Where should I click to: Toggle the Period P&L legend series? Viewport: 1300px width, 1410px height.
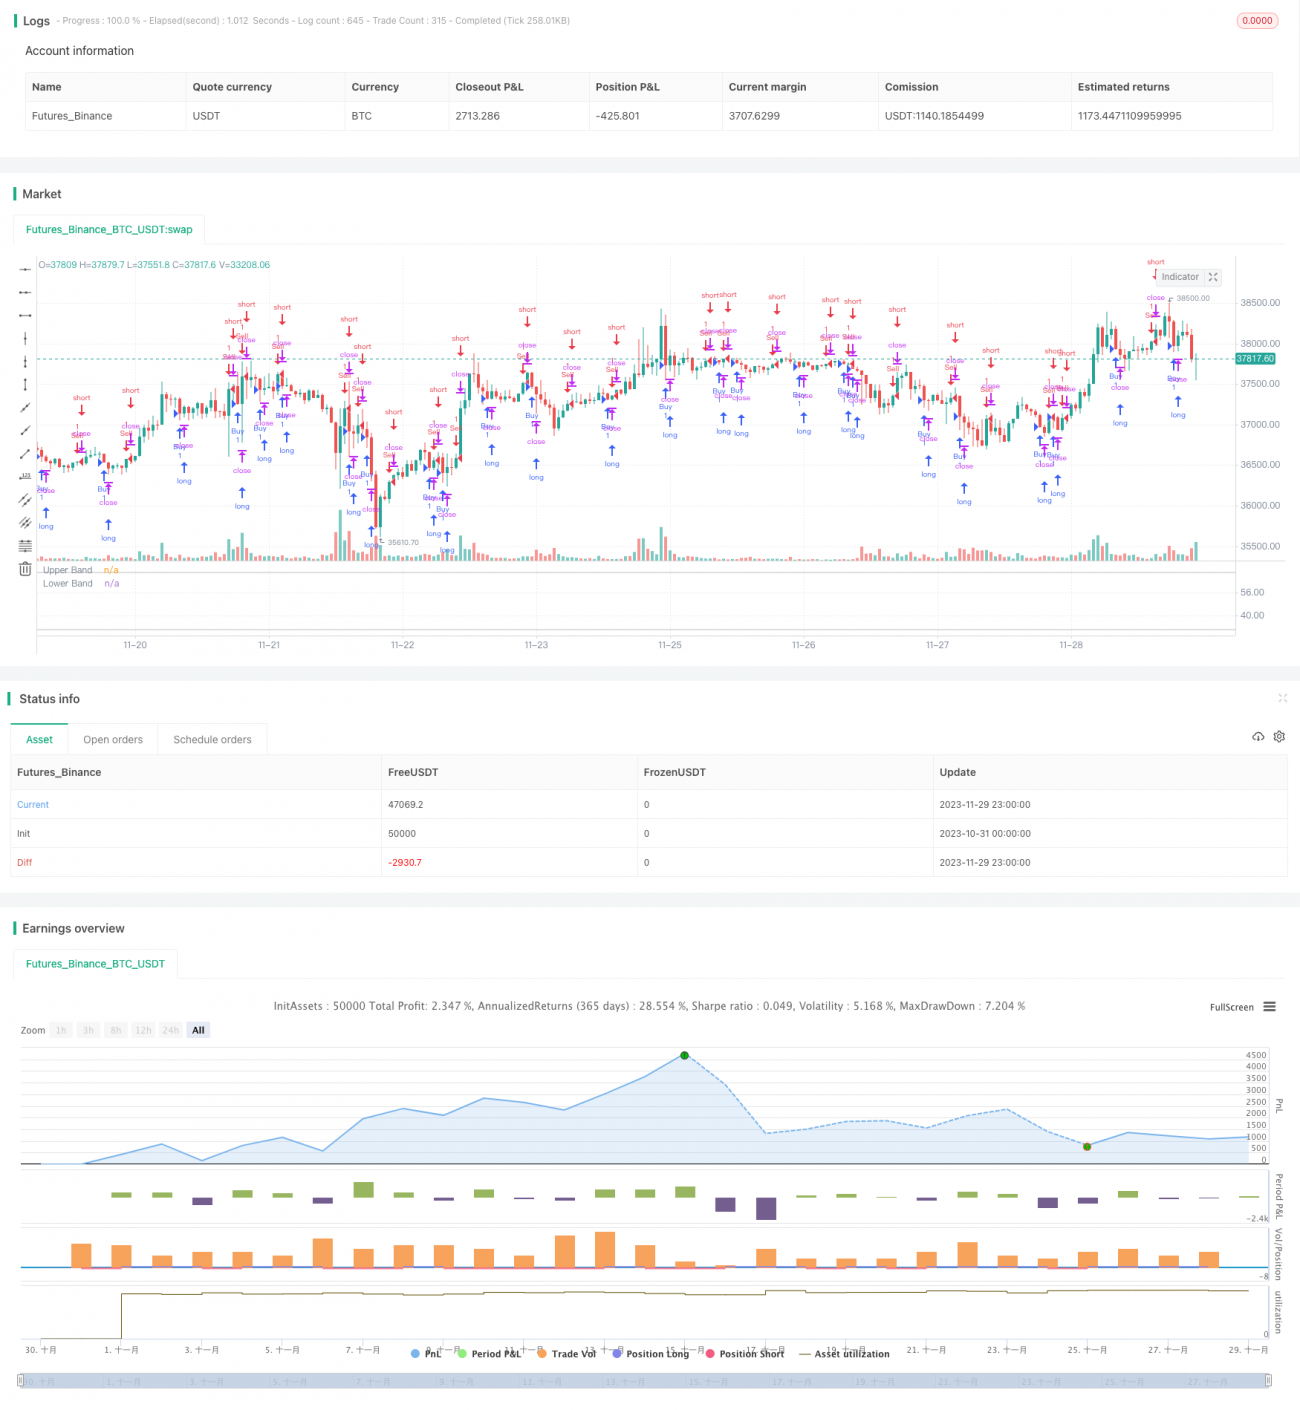pyautogui.click(x=489, y=1354)
